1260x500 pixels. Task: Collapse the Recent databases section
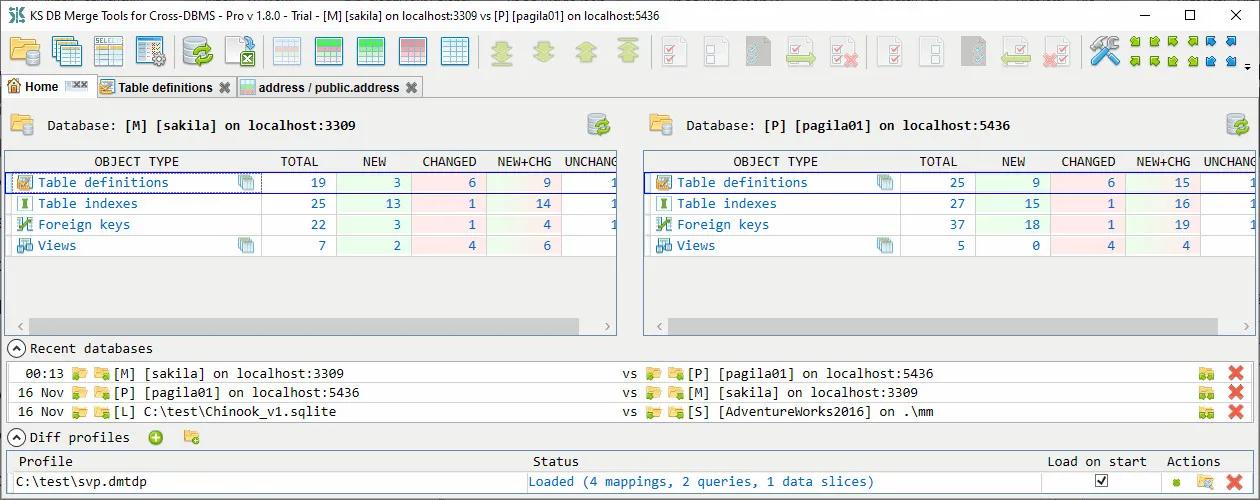(x=16, y=348)
